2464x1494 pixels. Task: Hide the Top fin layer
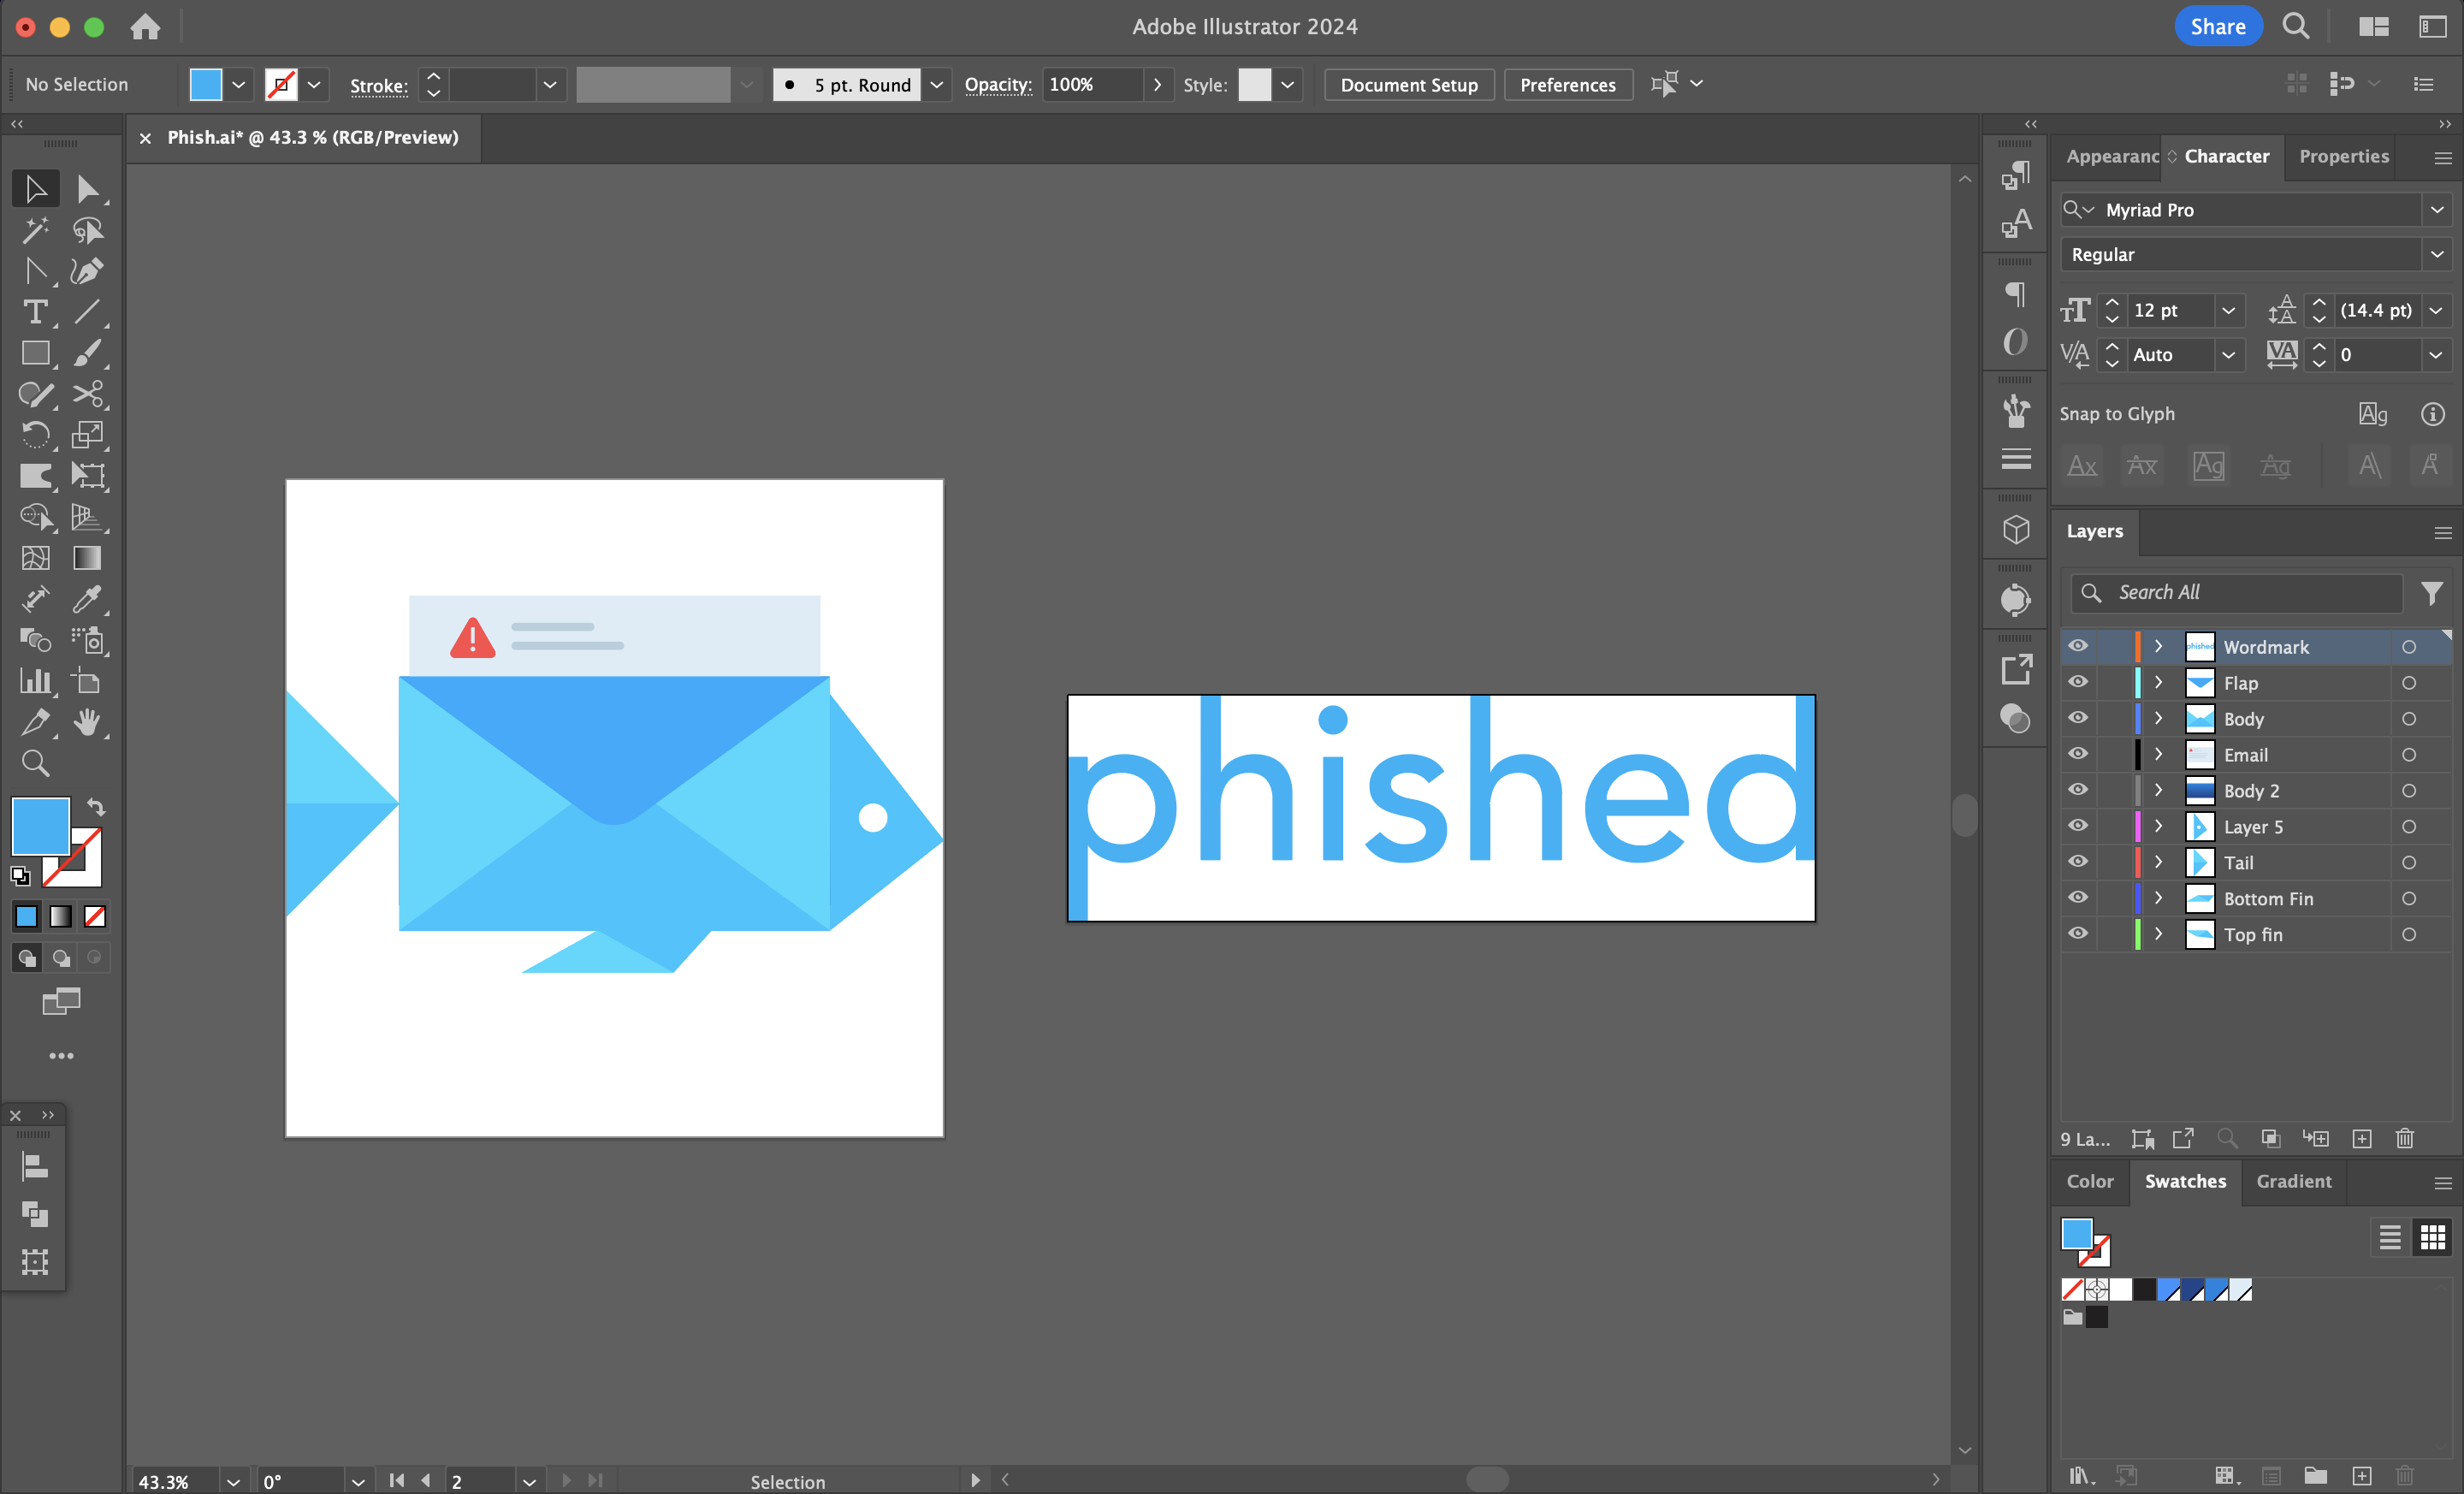tap(2078, 934)
